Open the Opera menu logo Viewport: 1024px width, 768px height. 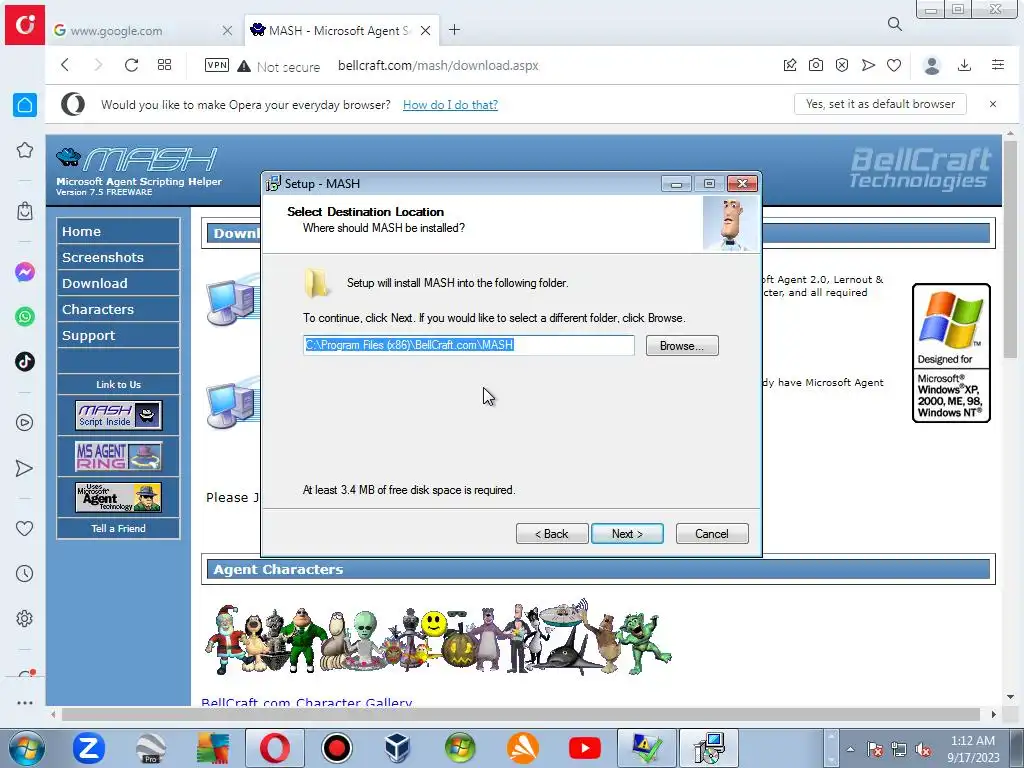tap(25, 25)
